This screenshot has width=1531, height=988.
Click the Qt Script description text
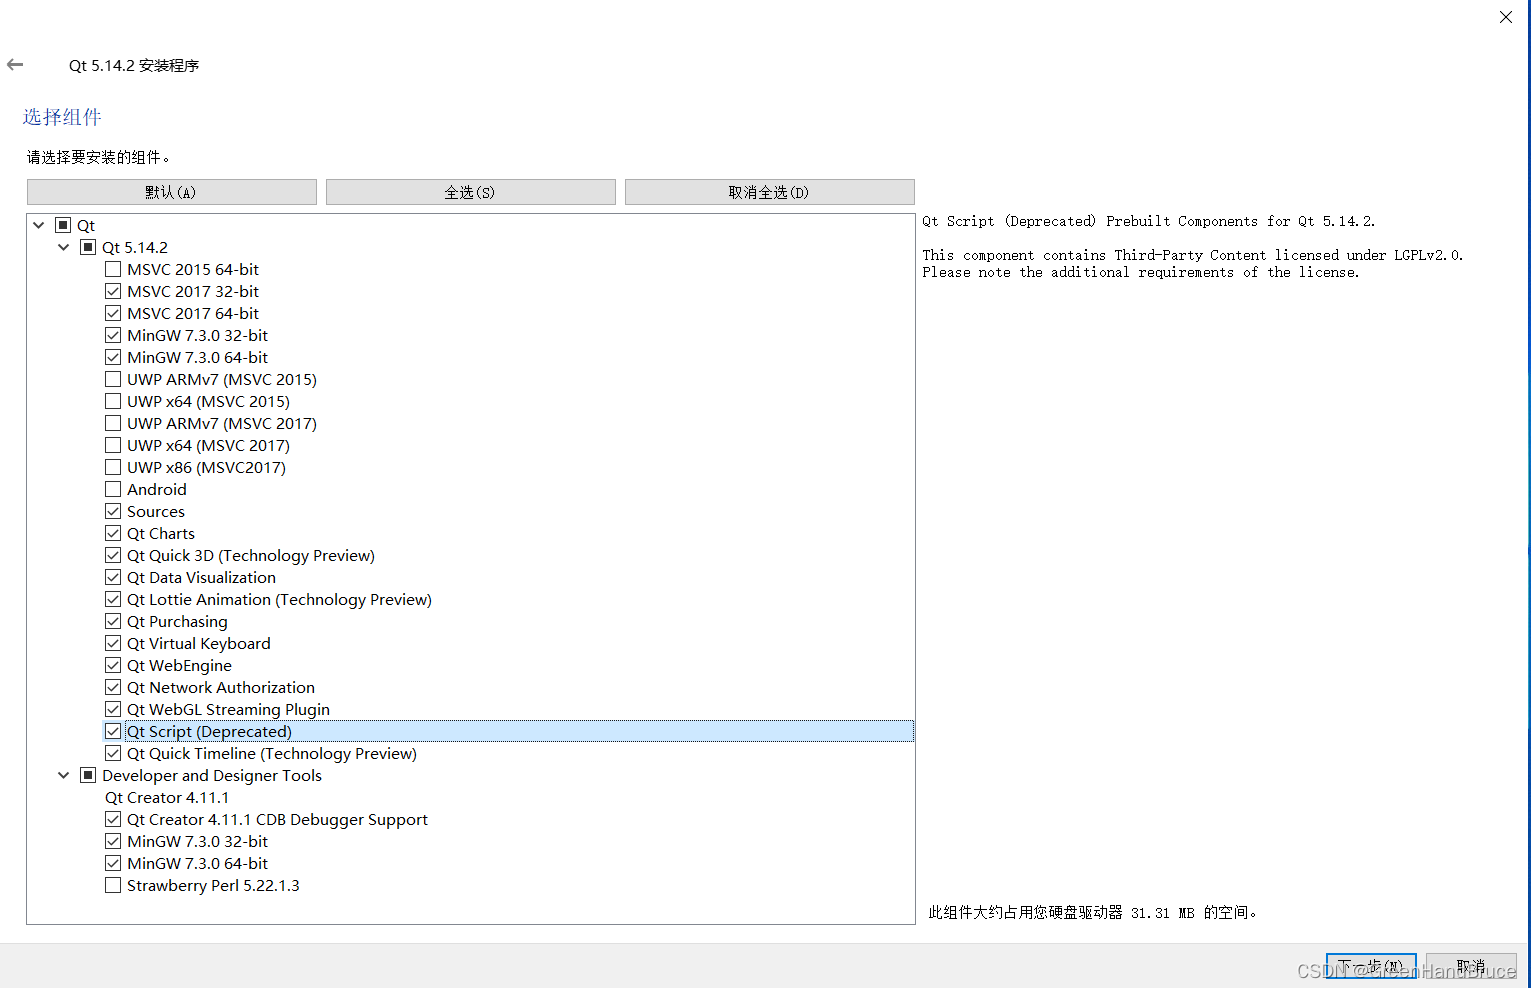click(x=1148, y=221)
